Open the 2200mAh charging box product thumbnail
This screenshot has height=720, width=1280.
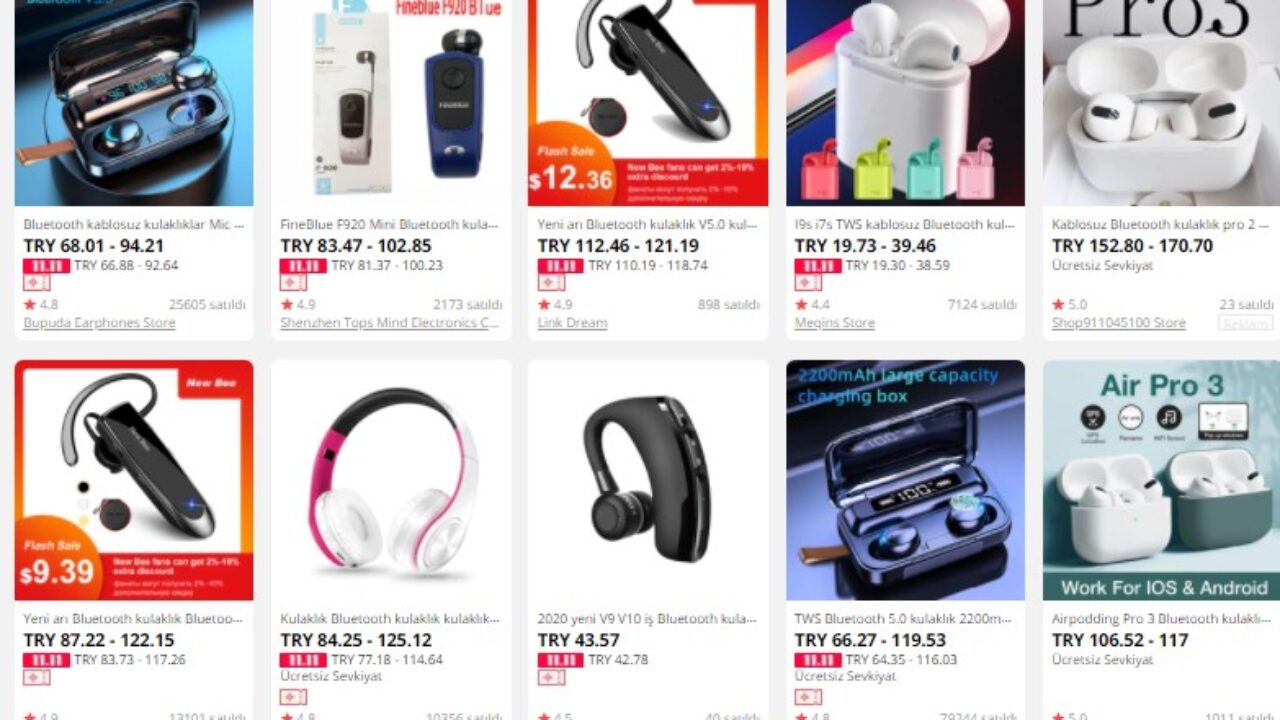pyautogui.click(x=905, y=480)
